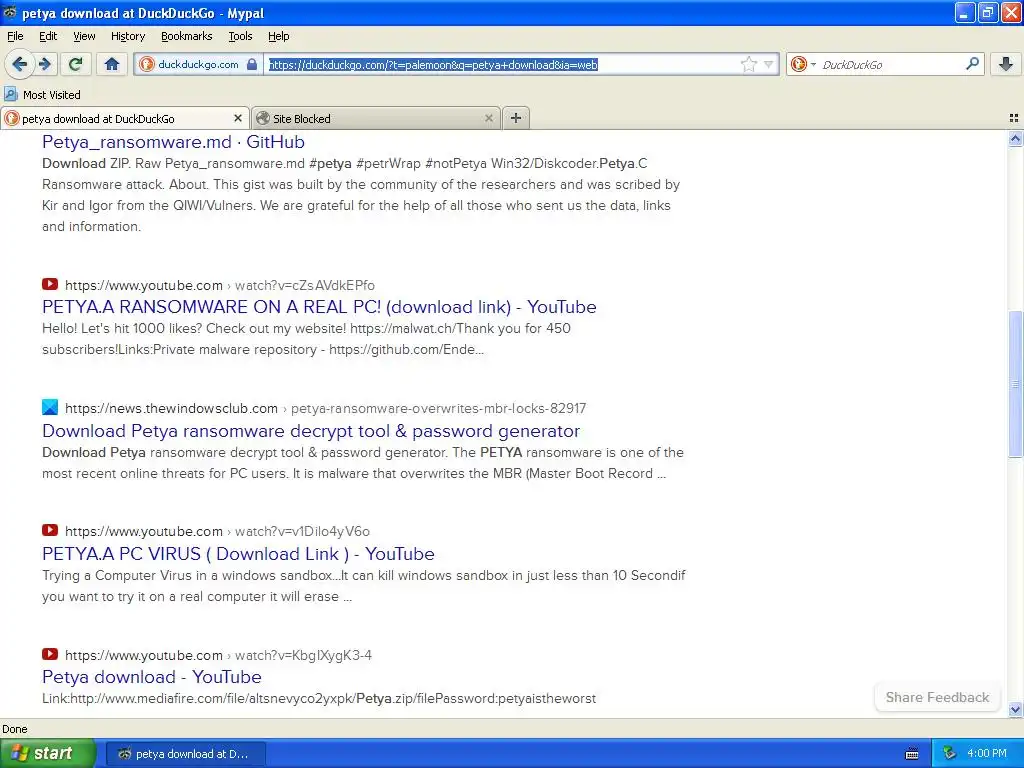Open the search engine selector dropdown
The width and height of the screenshot is (1024, 768).
(803, 64)
